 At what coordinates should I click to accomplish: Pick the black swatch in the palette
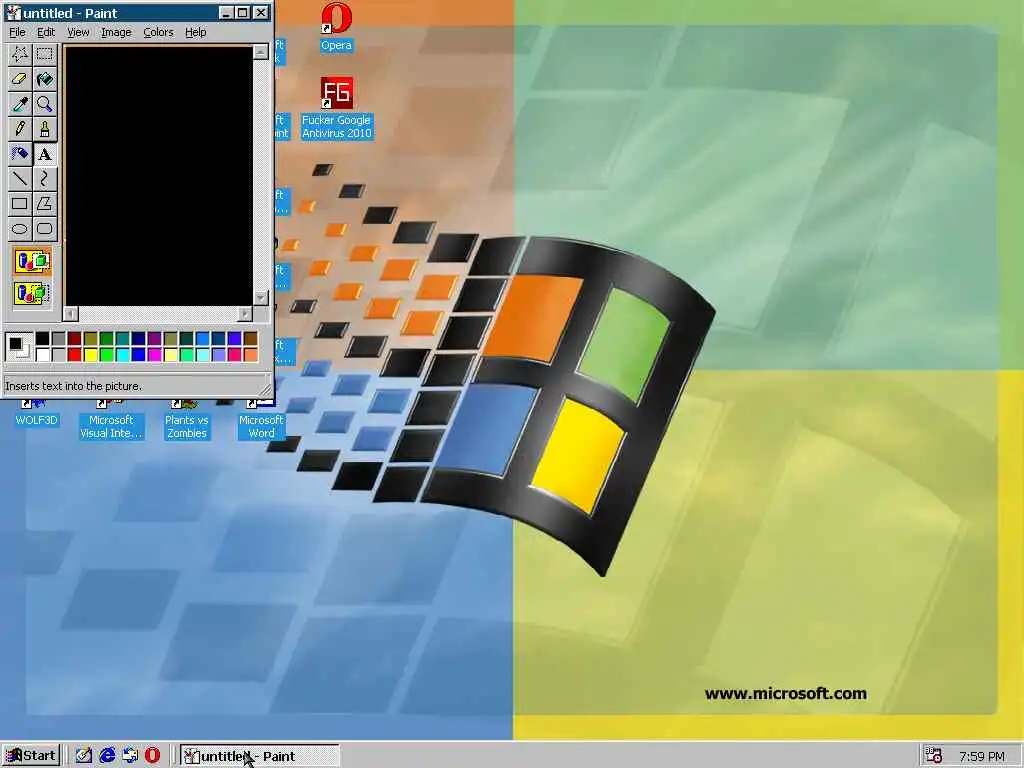(42, 338)
